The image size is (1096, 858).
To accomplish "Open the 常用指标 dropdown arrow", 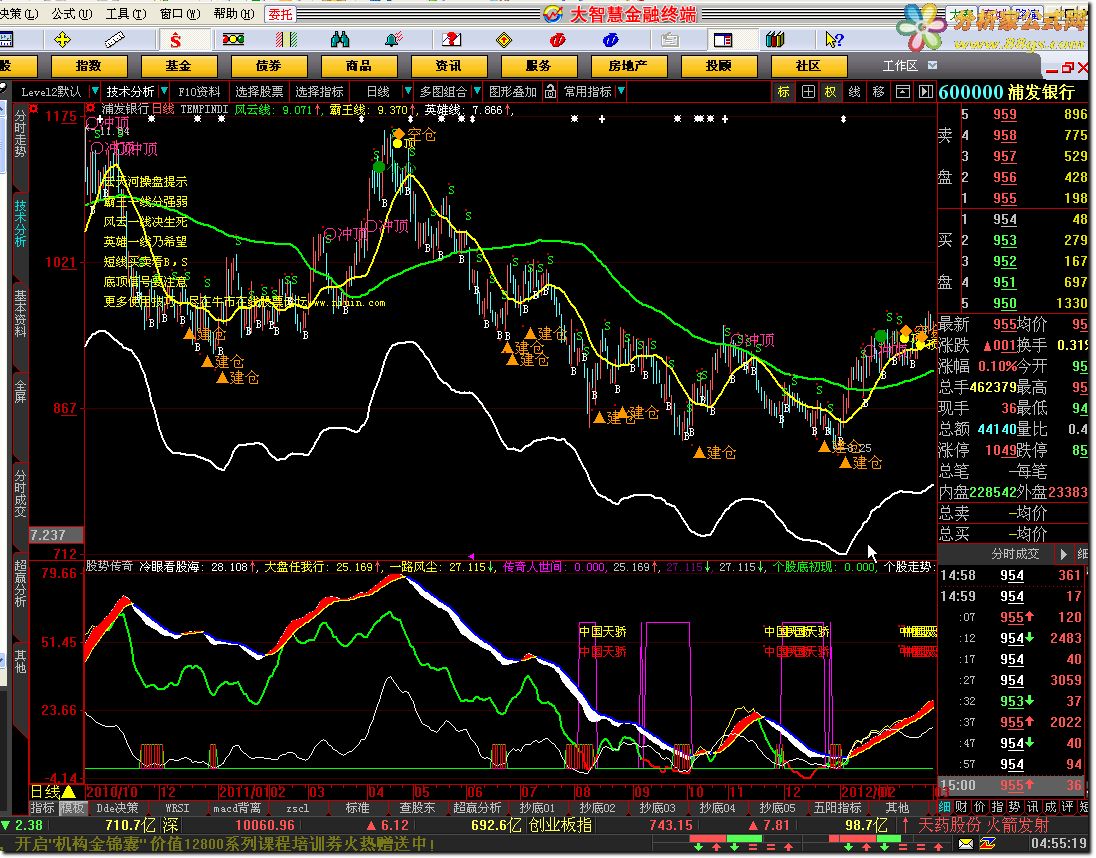I will [621, 91].
